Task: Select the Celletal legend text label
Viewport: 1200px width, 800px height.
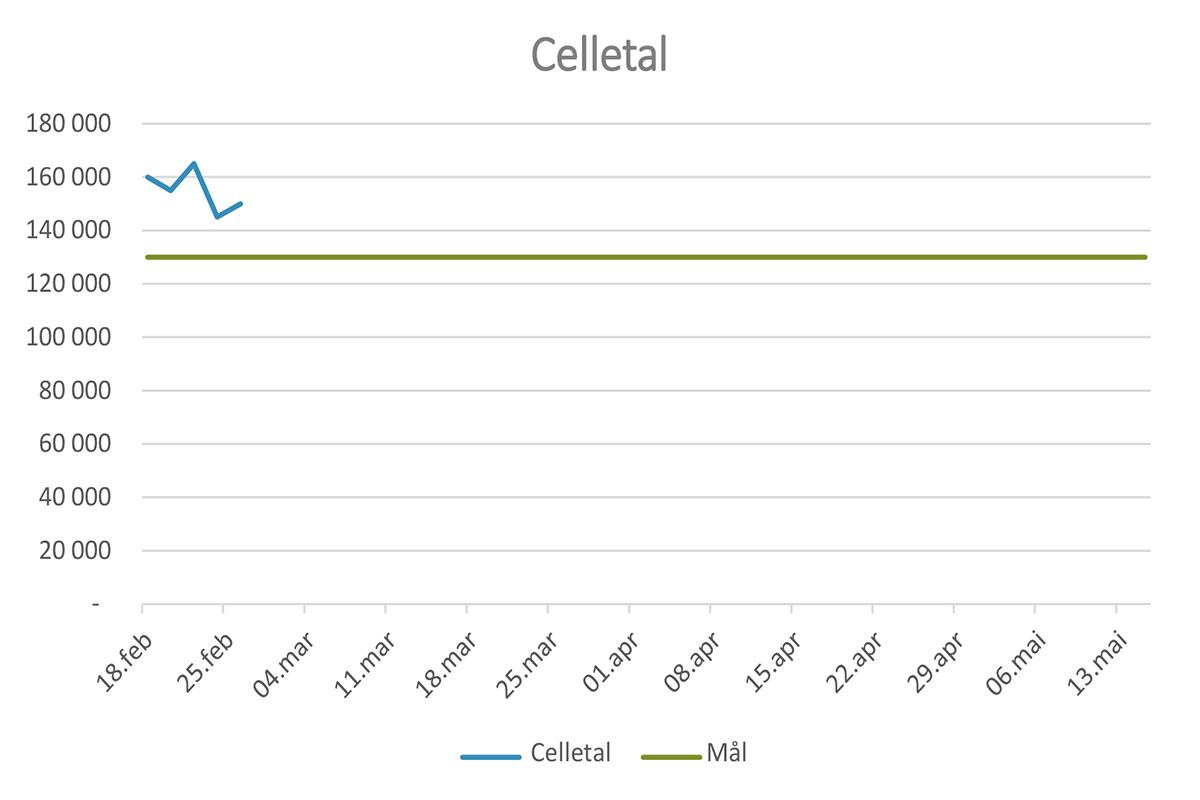Action: coord(570,753)
